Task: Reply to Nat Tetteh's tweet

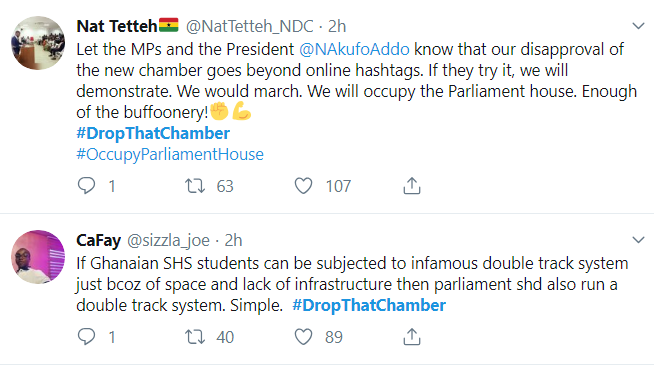Action: pos(86,186)
